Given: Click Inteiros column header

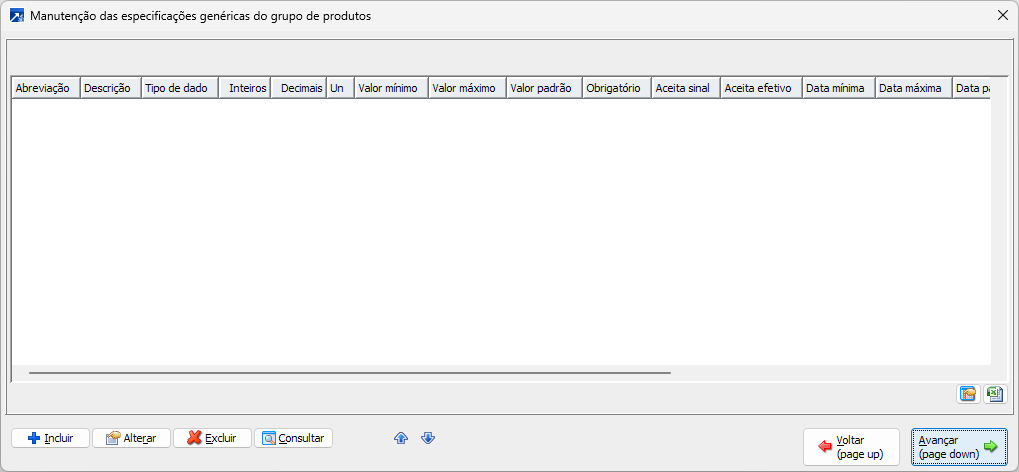Looking at the screenshot, I should point(245,88).
